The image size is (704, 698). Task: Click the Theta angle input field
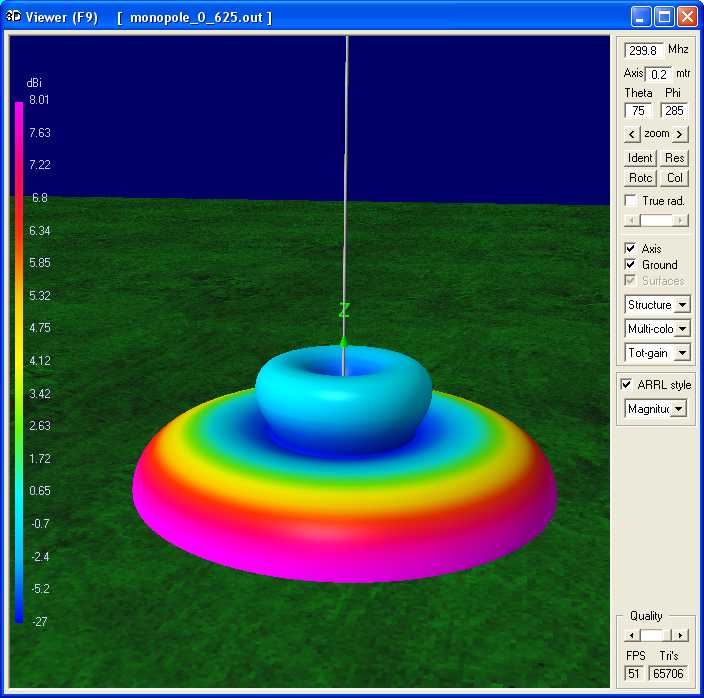(639, 111)
